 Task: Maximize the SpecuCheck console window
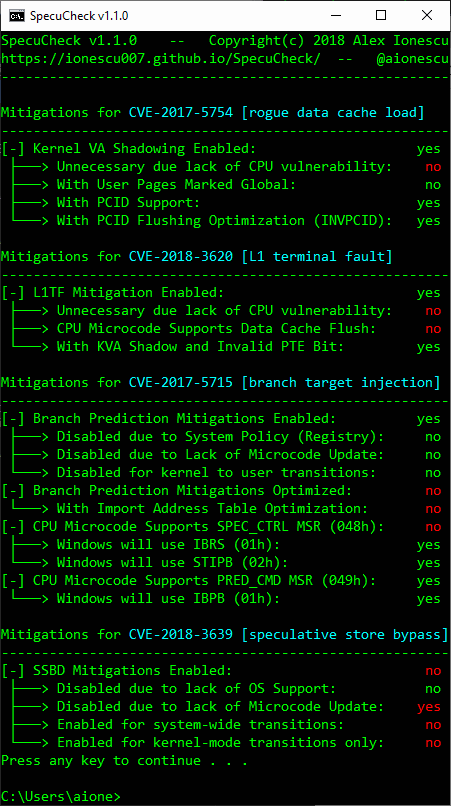point(381,15)
